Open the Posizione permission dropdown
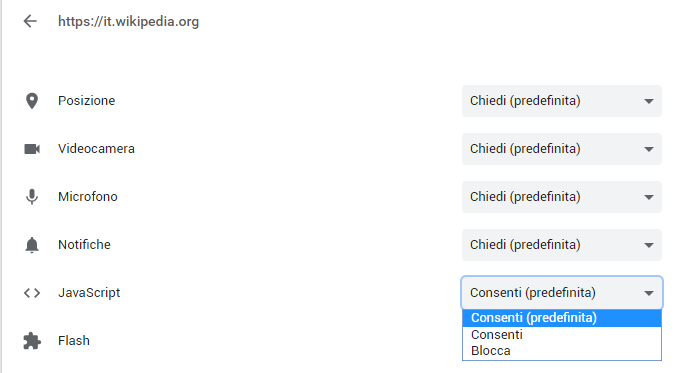 pos(562,101)
